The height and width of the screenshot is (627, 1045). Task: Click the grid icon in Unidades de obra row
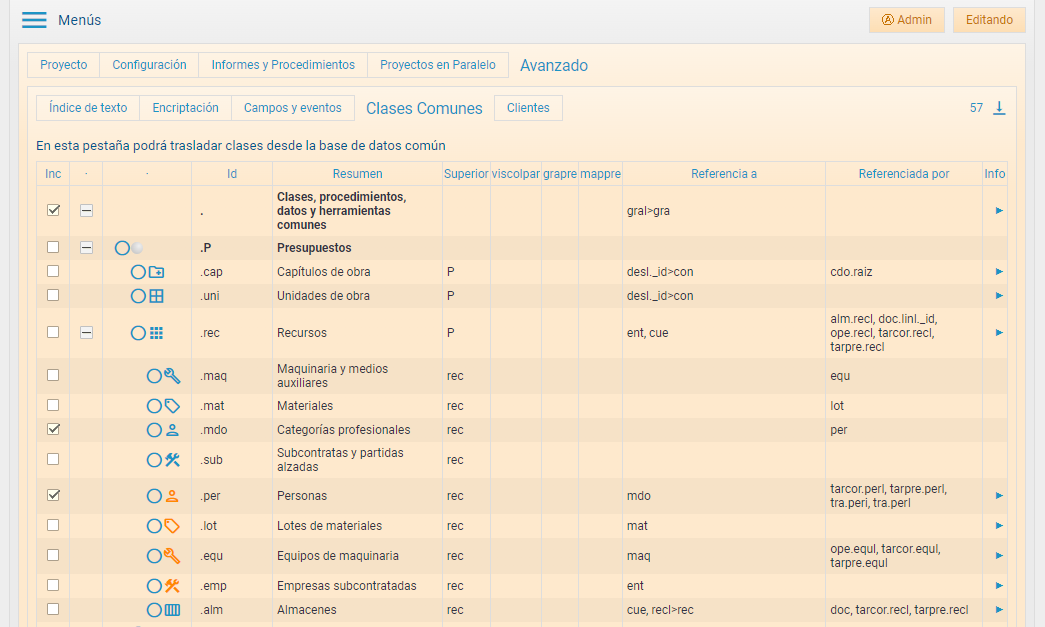pos(156,296)
